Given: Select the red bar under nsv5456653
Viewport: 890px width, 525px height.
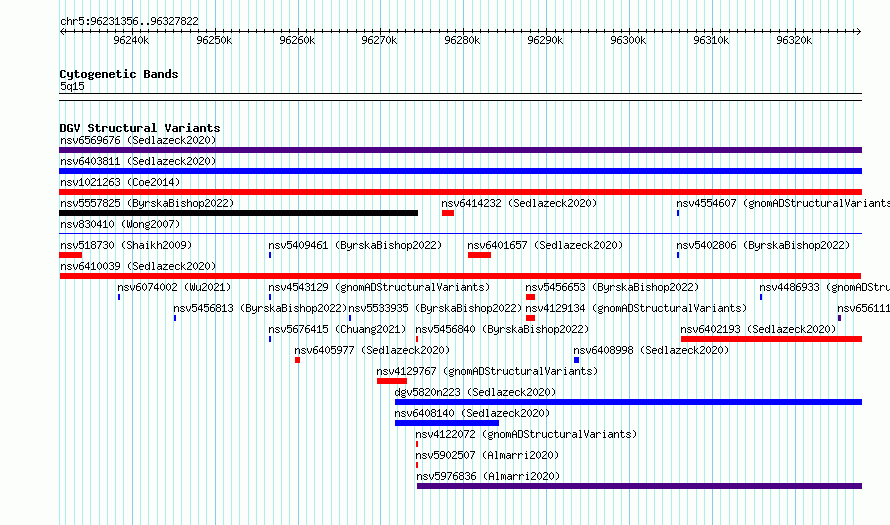Looking at the screenshot, I should pyautogui.click(x=530, y=297).
